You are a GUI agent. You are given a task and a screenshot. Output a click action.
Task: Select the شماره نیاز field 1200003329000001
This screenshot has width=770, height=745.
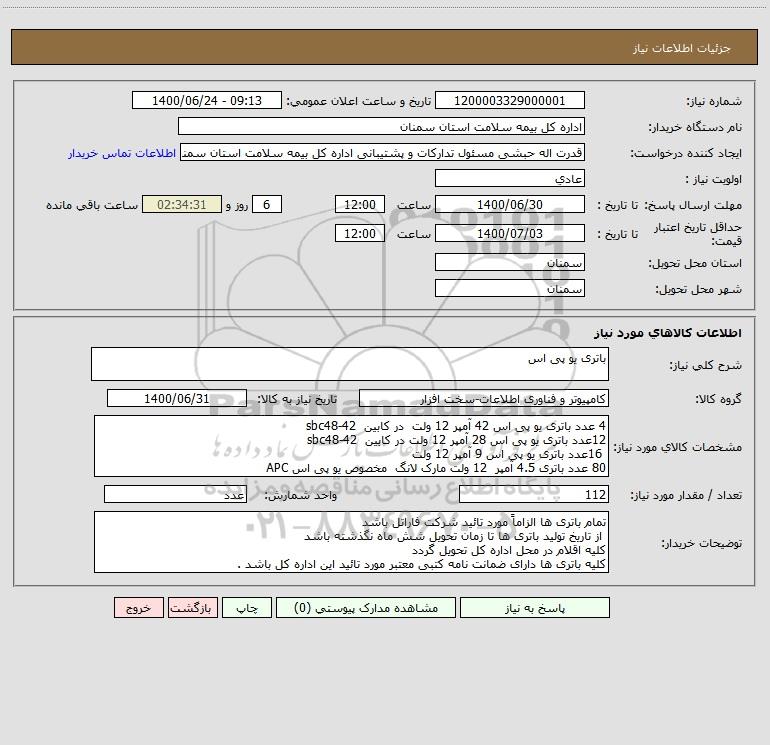[x=510, y=101]
